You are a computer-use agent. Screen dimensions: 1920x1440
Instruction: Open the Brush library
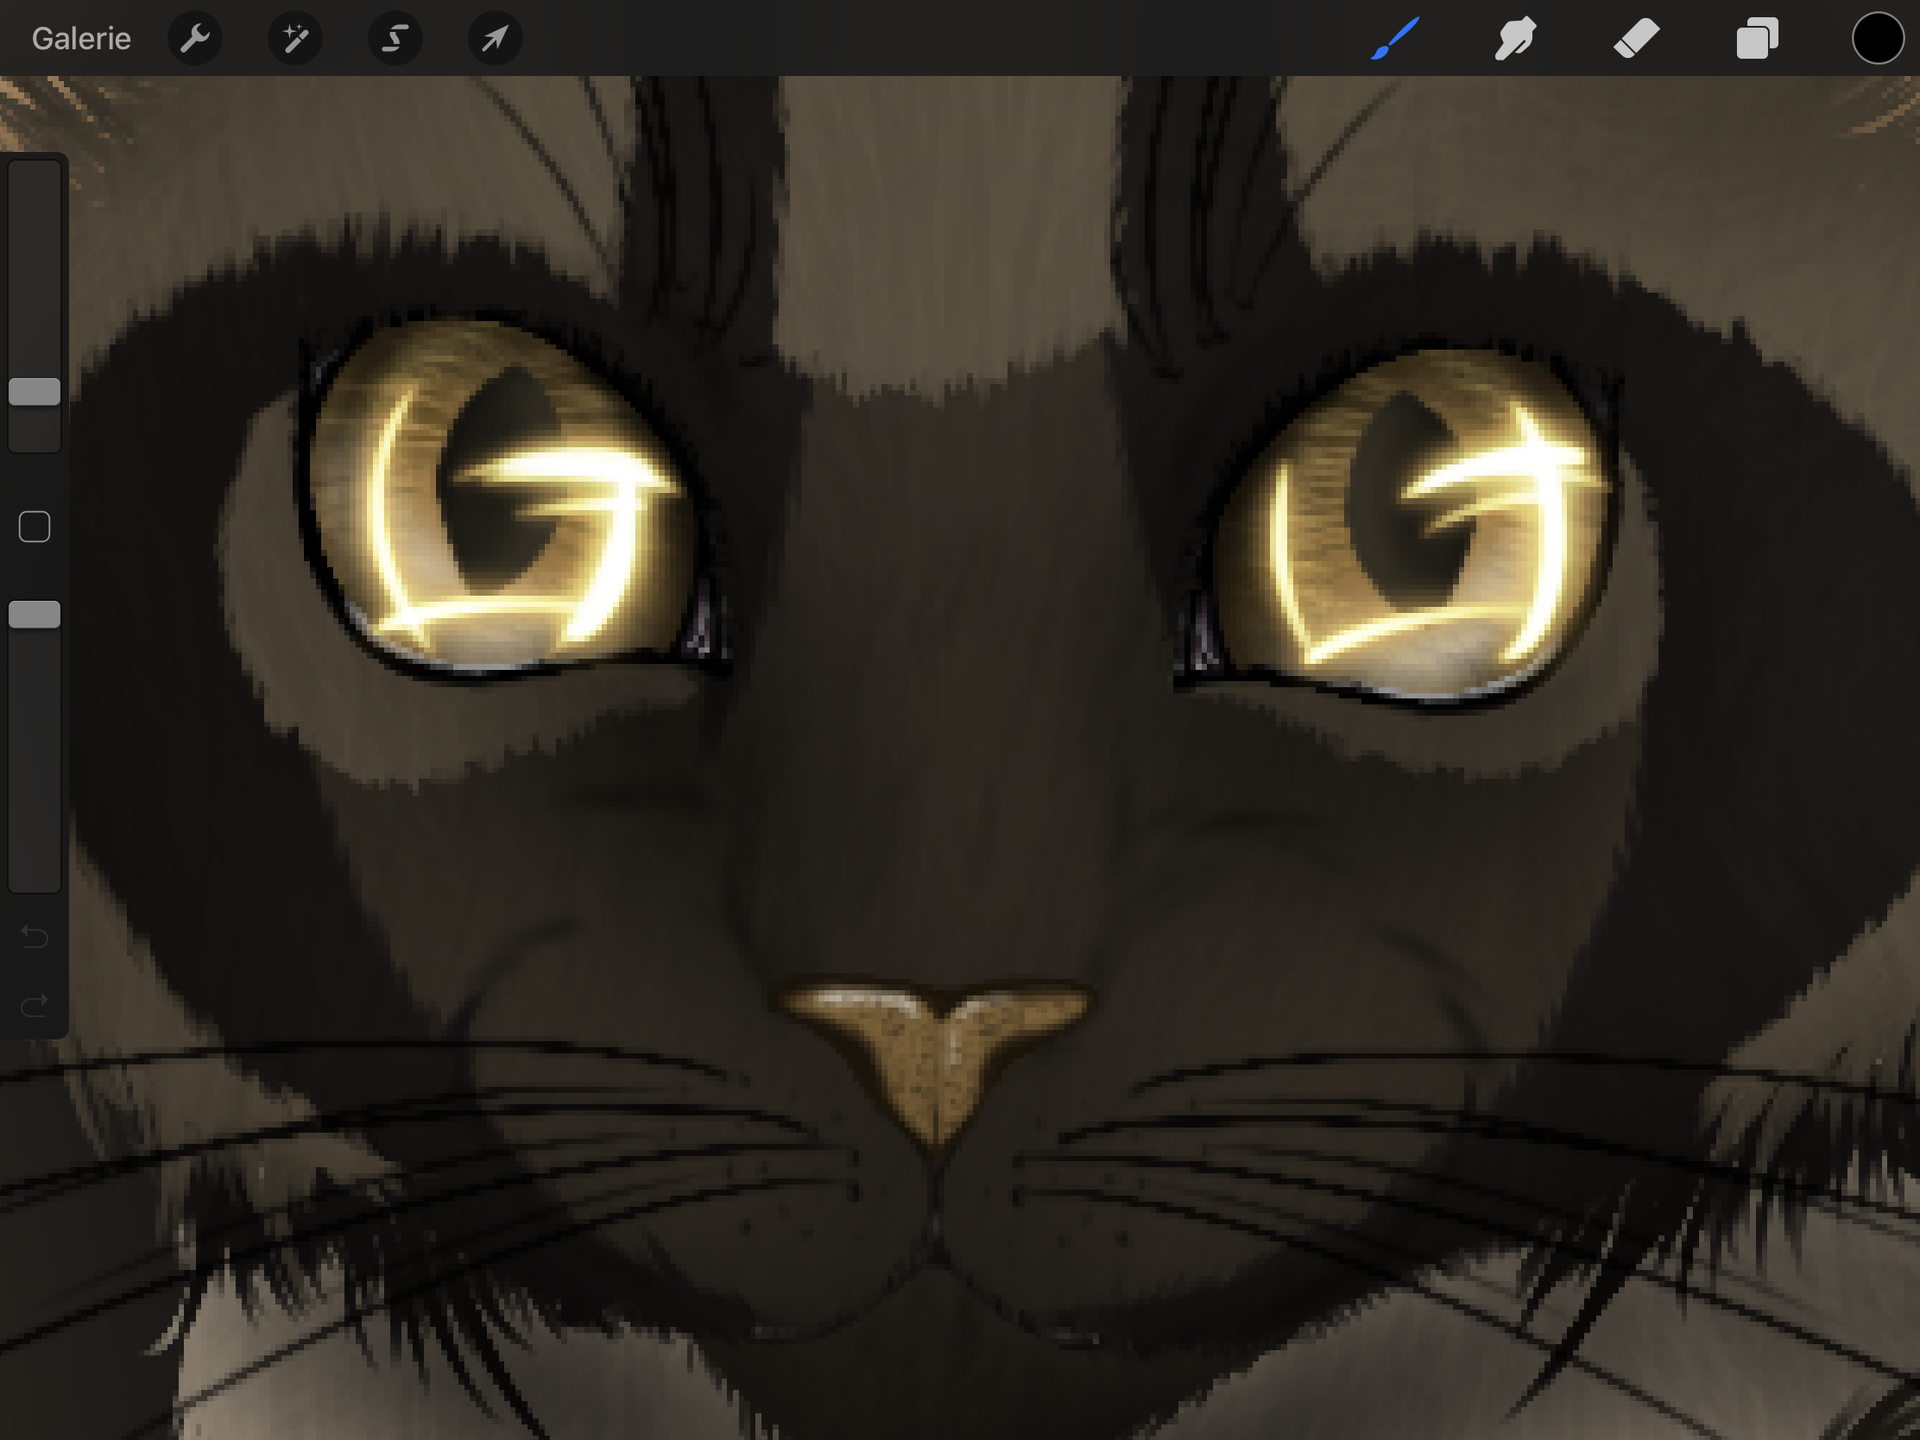pos(1395,38)
